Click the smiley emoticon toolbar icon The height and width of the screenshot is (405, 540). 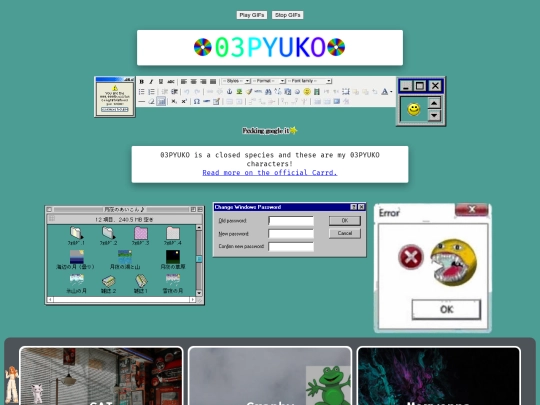click(307, 92)
